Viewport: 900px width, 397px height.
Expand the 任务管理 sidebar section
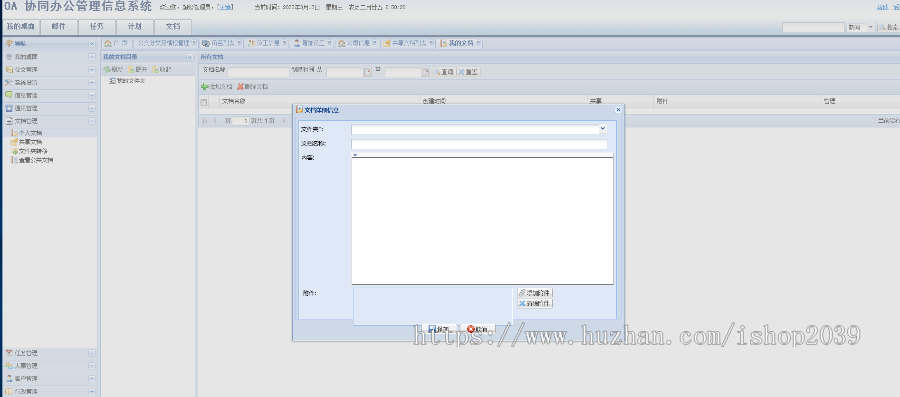92,353
